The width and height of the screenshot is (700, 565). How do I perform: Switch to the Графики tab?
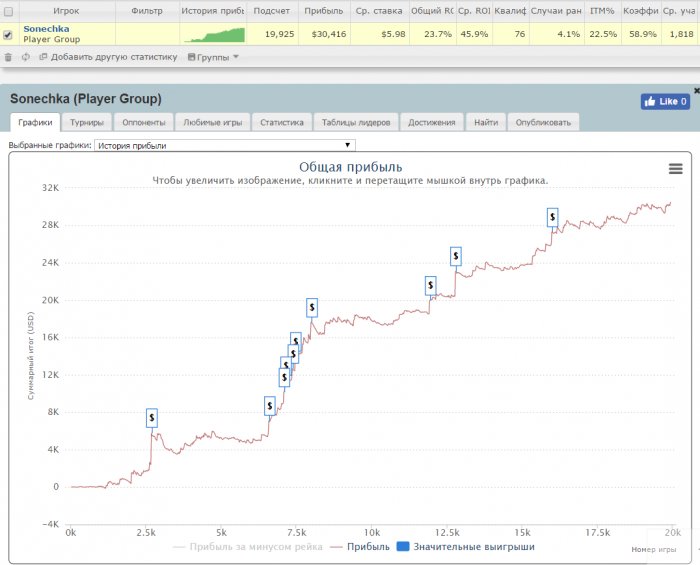35,122
